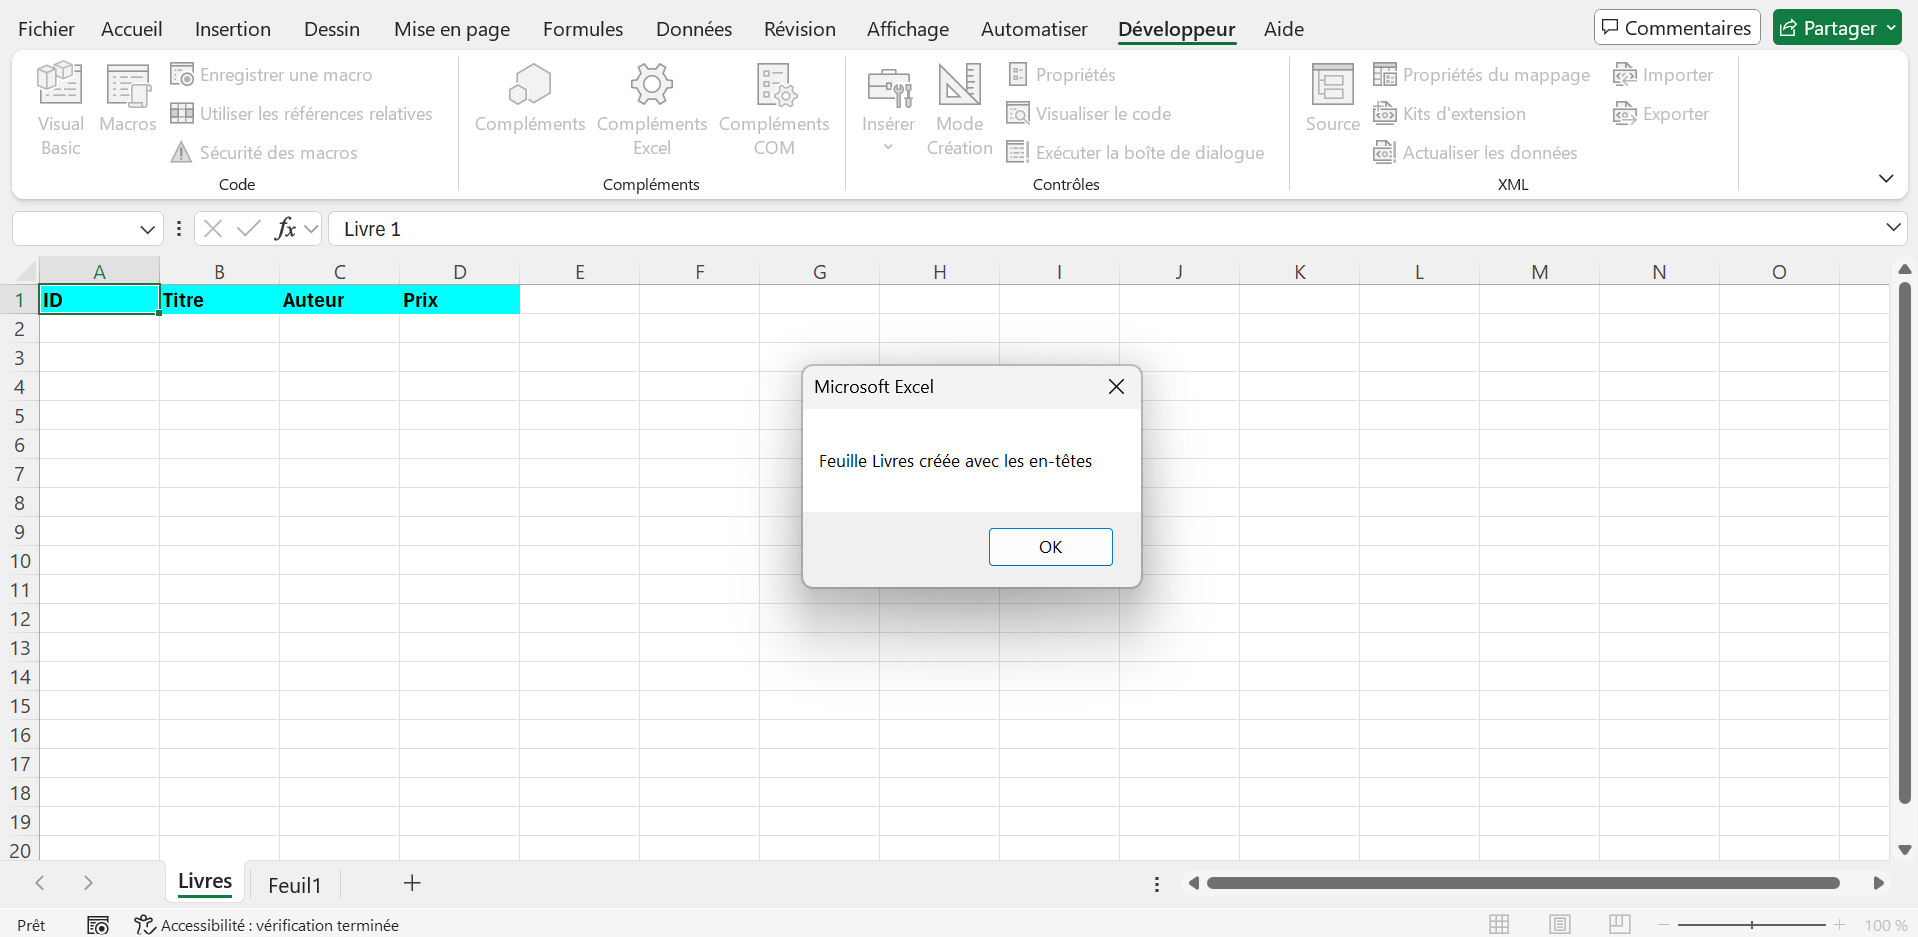Screen dimensions: 1918x937
Task: Open the Accessibilité status check
Action: coord(267,925)
